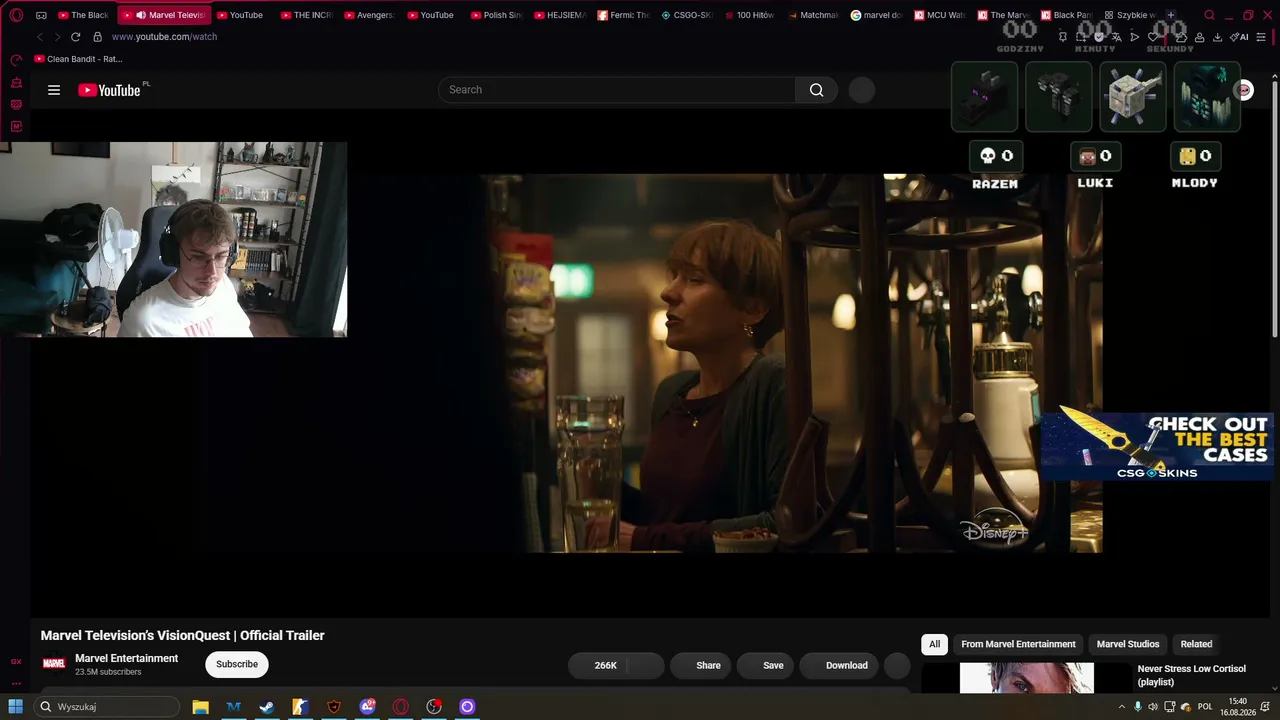Switch to the 'THE INCR' tab

[307, 15]
